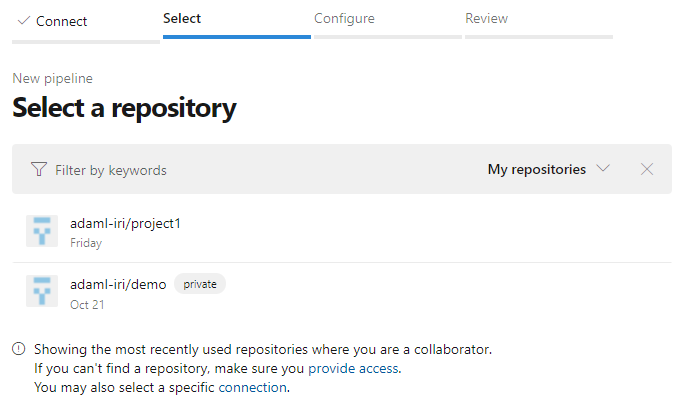Click the private badge on demo
The height and width of the screenshot is (399, 676).
(x=200, y=284)
